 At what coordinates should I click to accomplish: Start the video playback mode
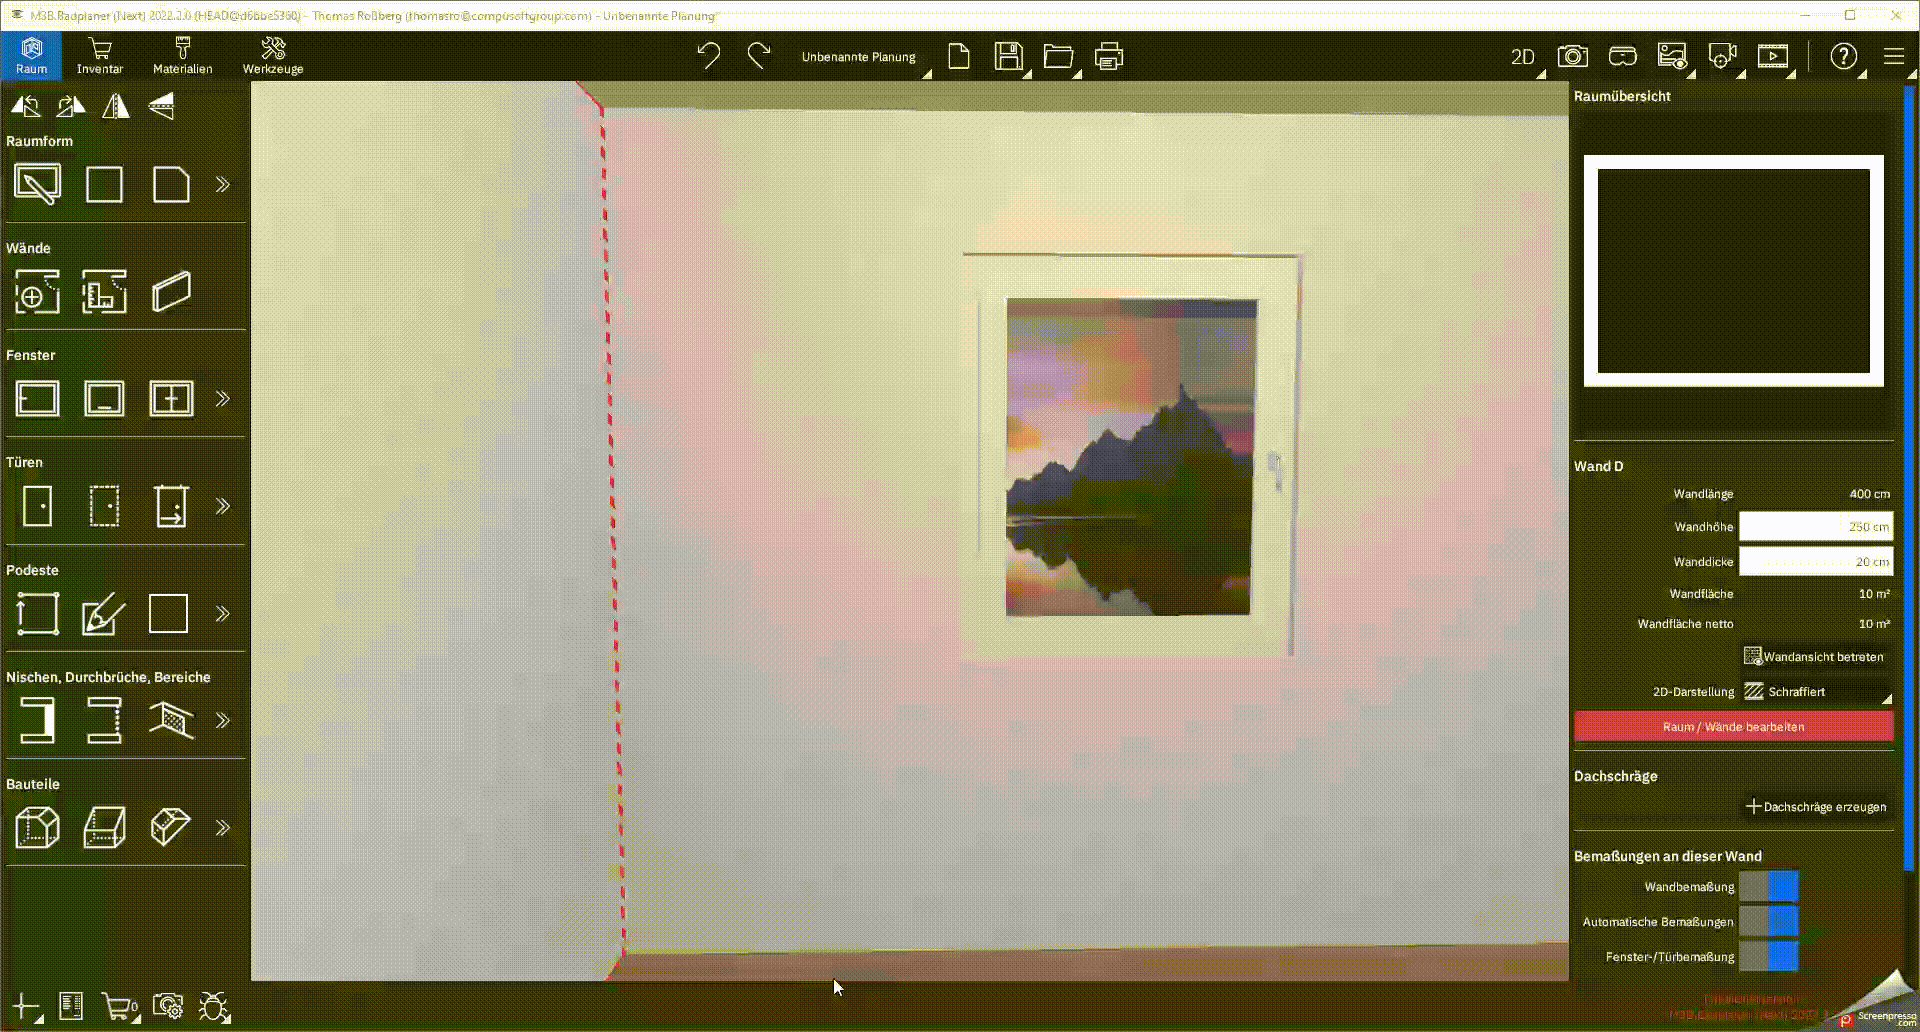(x=1773, y=56)
